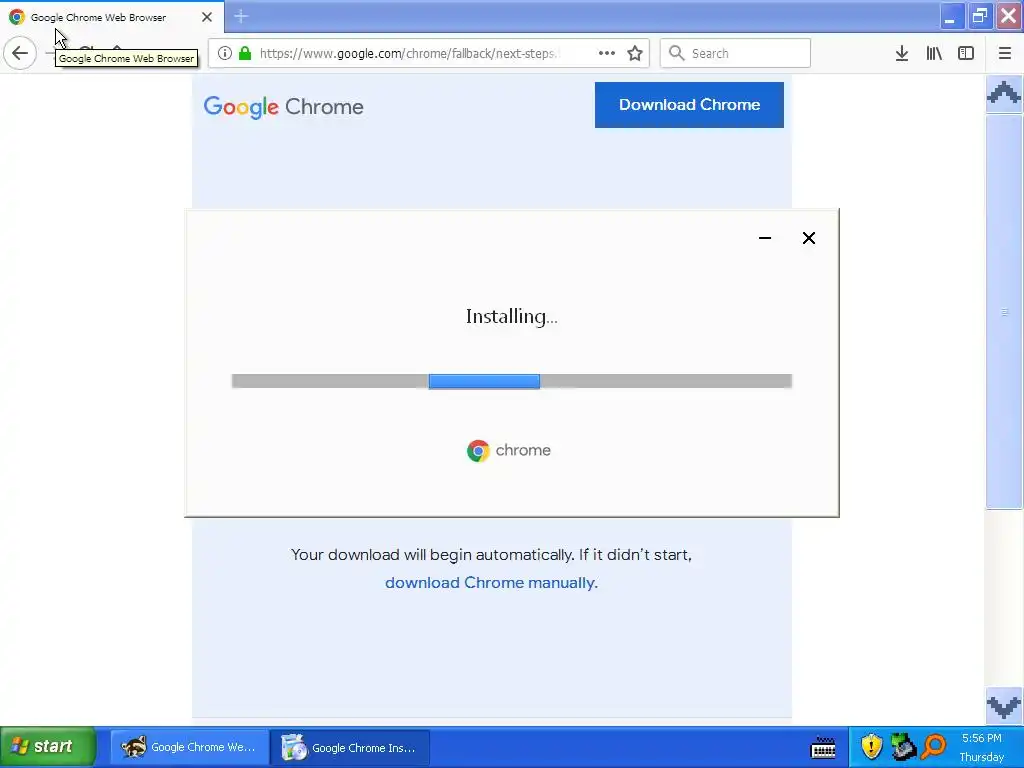Select the Google Chrome Web Browser tab

coord(111,17)
